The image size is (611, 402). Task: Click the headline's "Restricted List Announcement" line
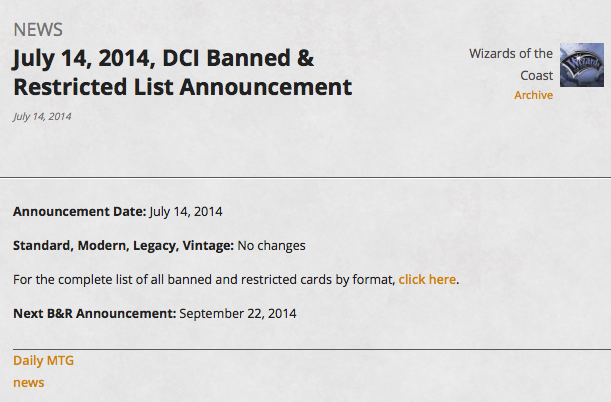tap(183, 87)
